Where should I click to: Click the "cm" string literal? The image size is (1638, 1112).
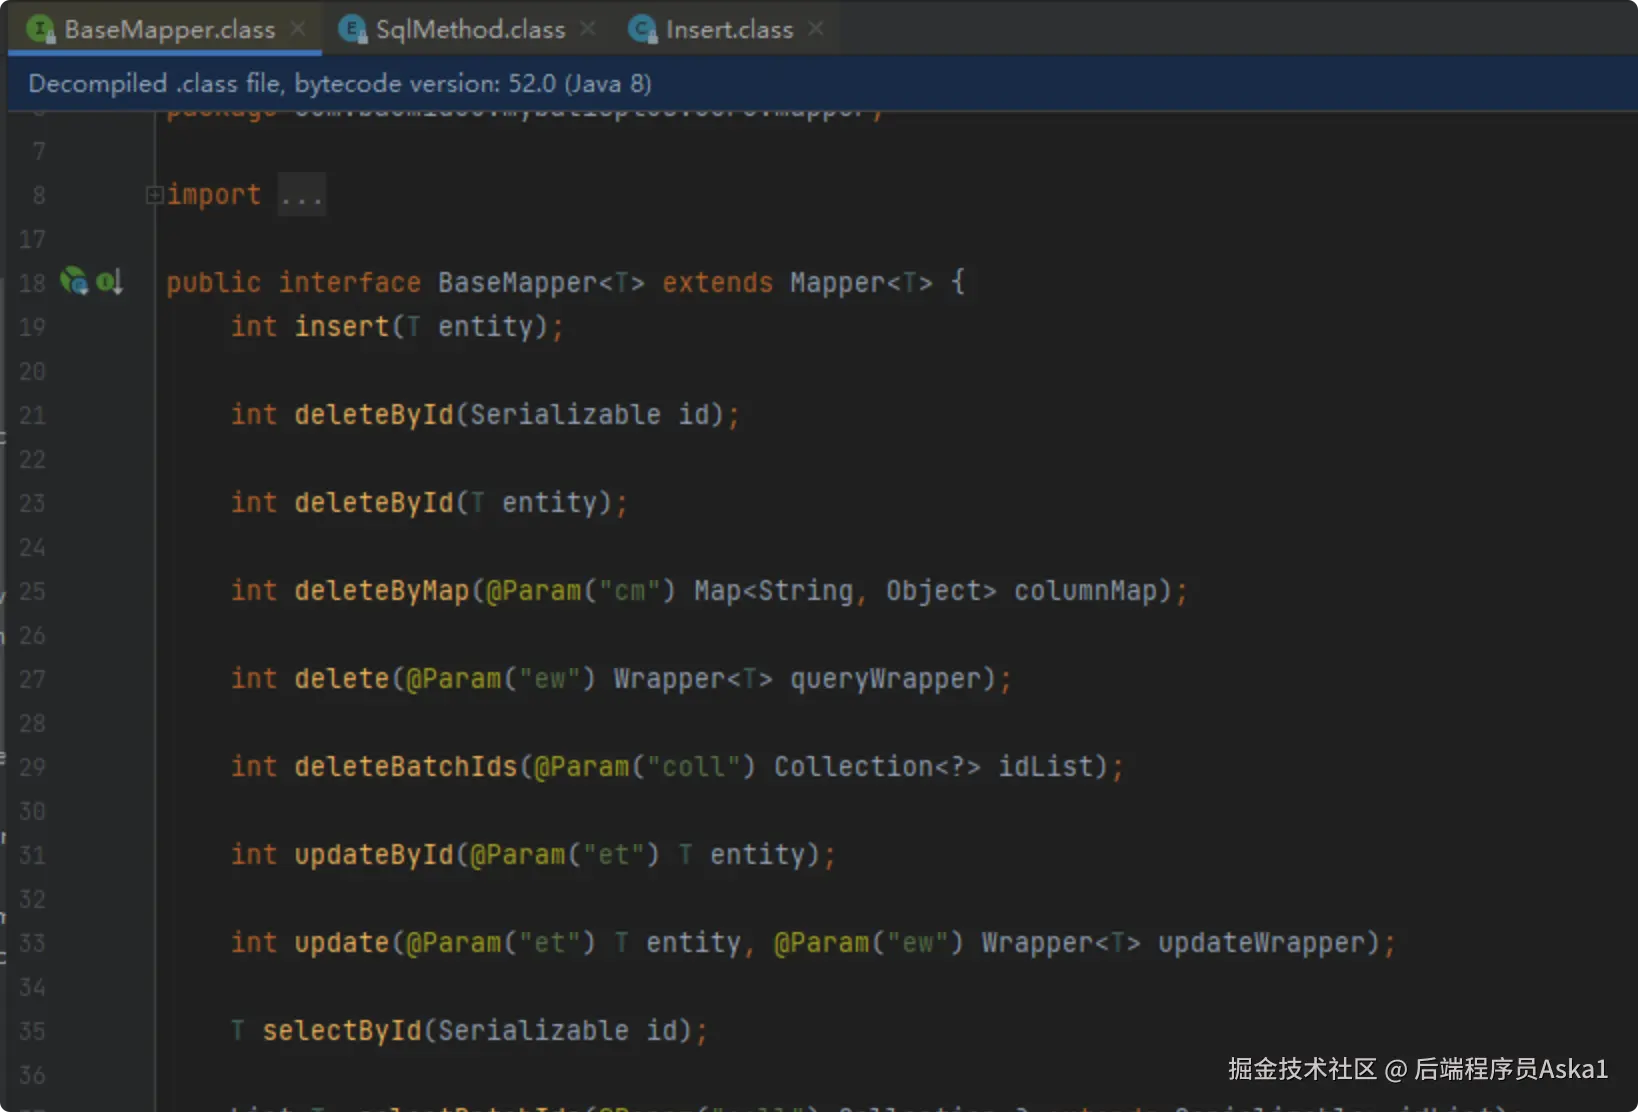click(630, 591)
